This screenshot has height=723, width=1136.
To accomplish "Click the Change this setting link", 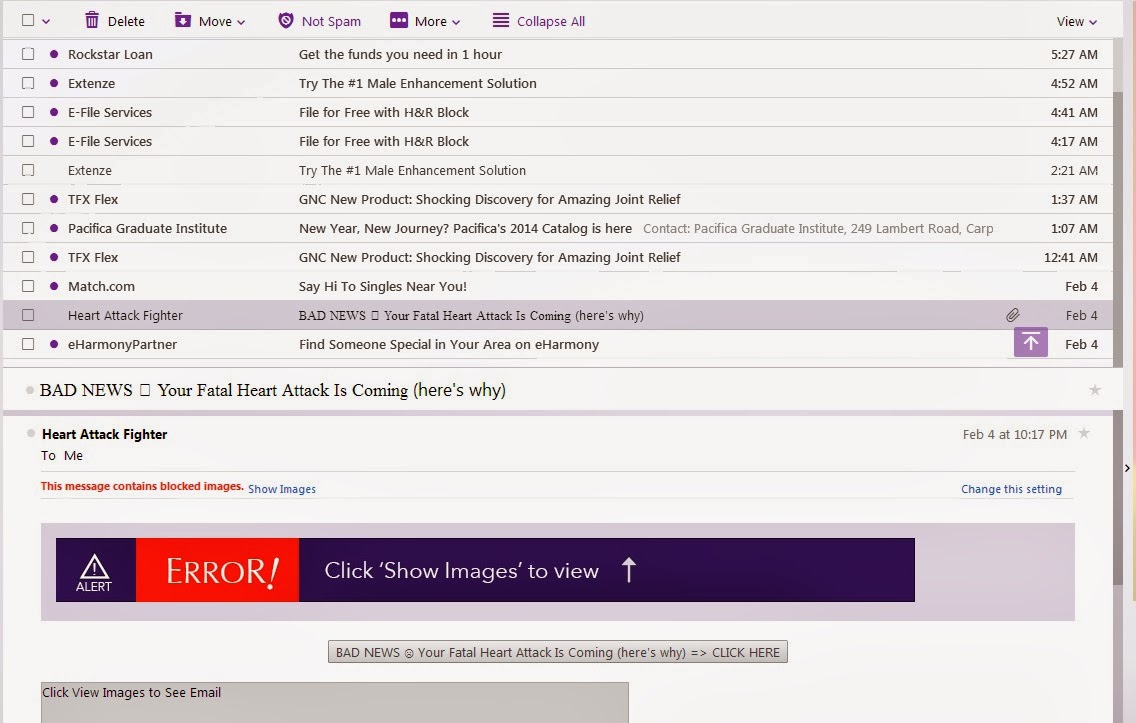I will pos(1011,489).
